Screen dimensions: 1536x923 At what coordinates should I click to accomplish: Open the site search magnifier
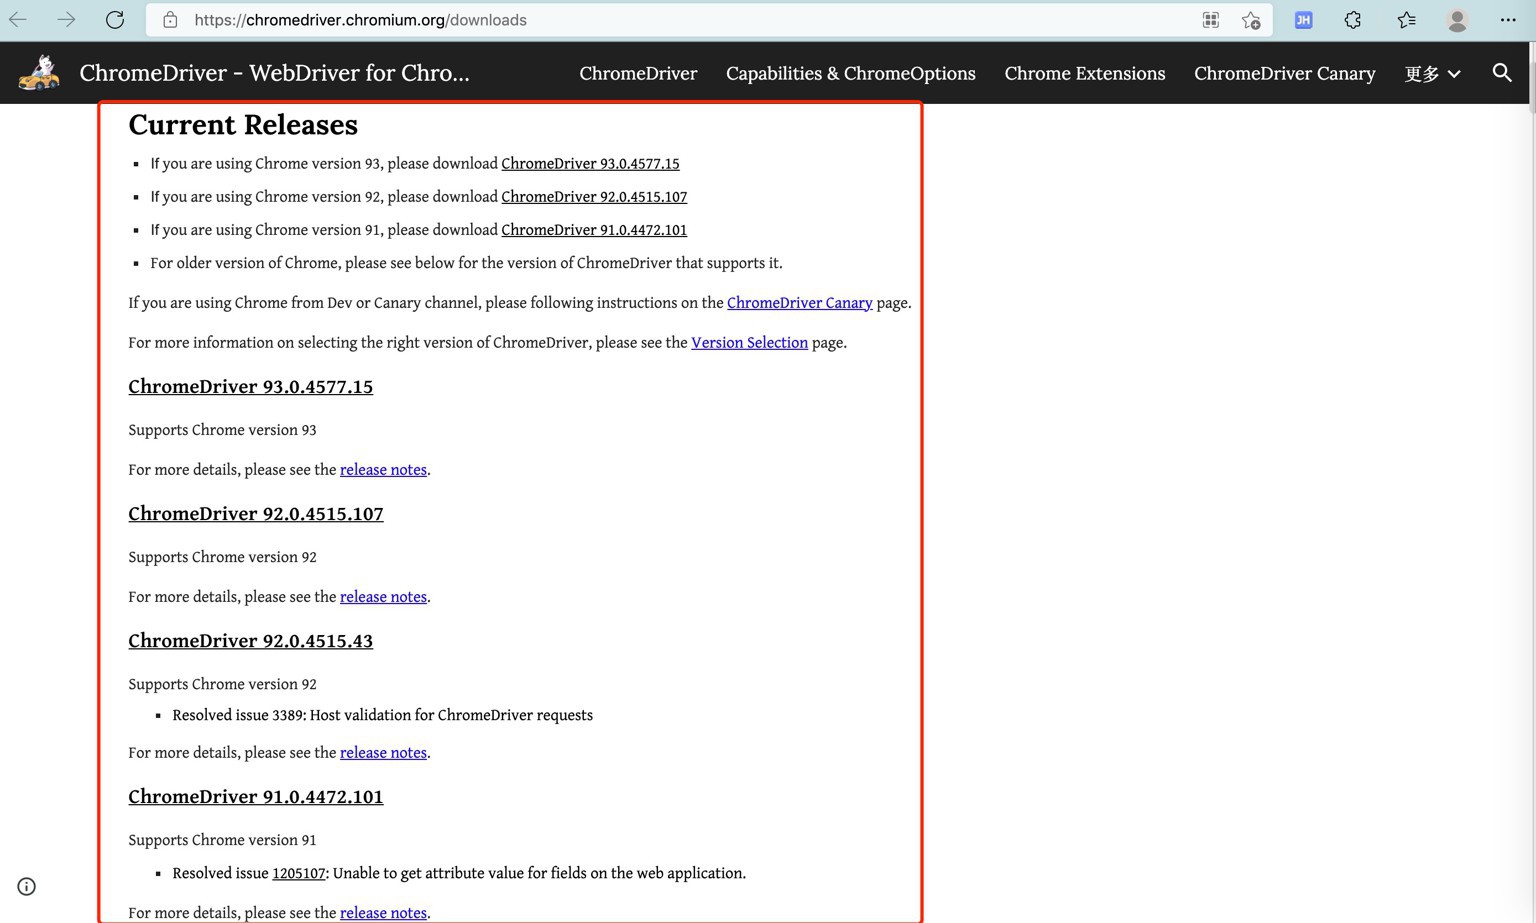[x=1502, y=73]
